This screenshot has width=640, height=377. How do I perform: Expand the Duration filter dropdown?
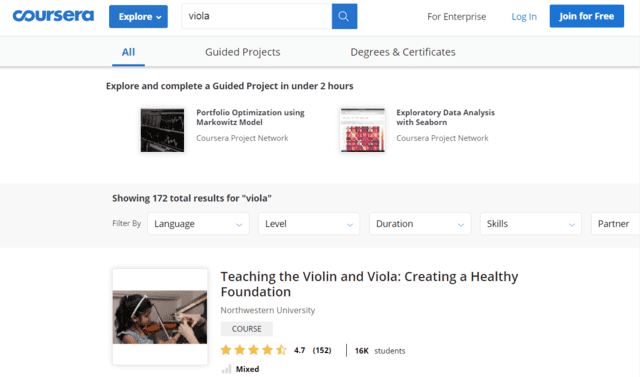click(420, 224)
